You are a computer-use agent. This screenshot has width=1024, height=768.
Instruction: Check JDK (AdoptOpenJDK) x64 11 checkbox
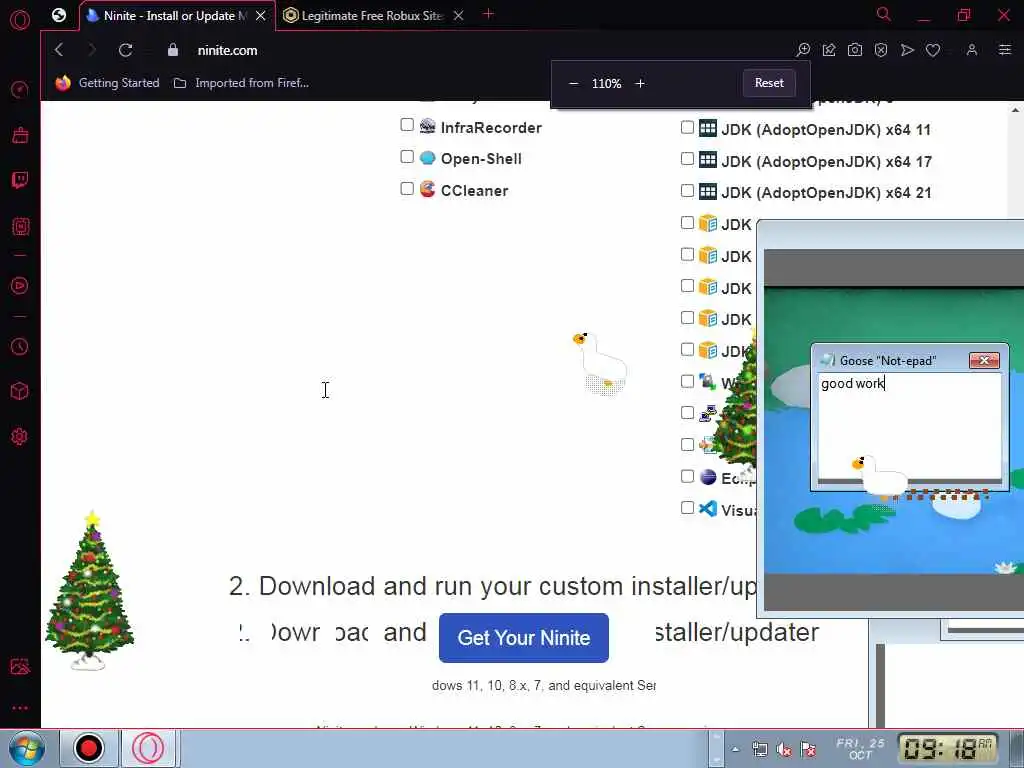coord(687,127)
